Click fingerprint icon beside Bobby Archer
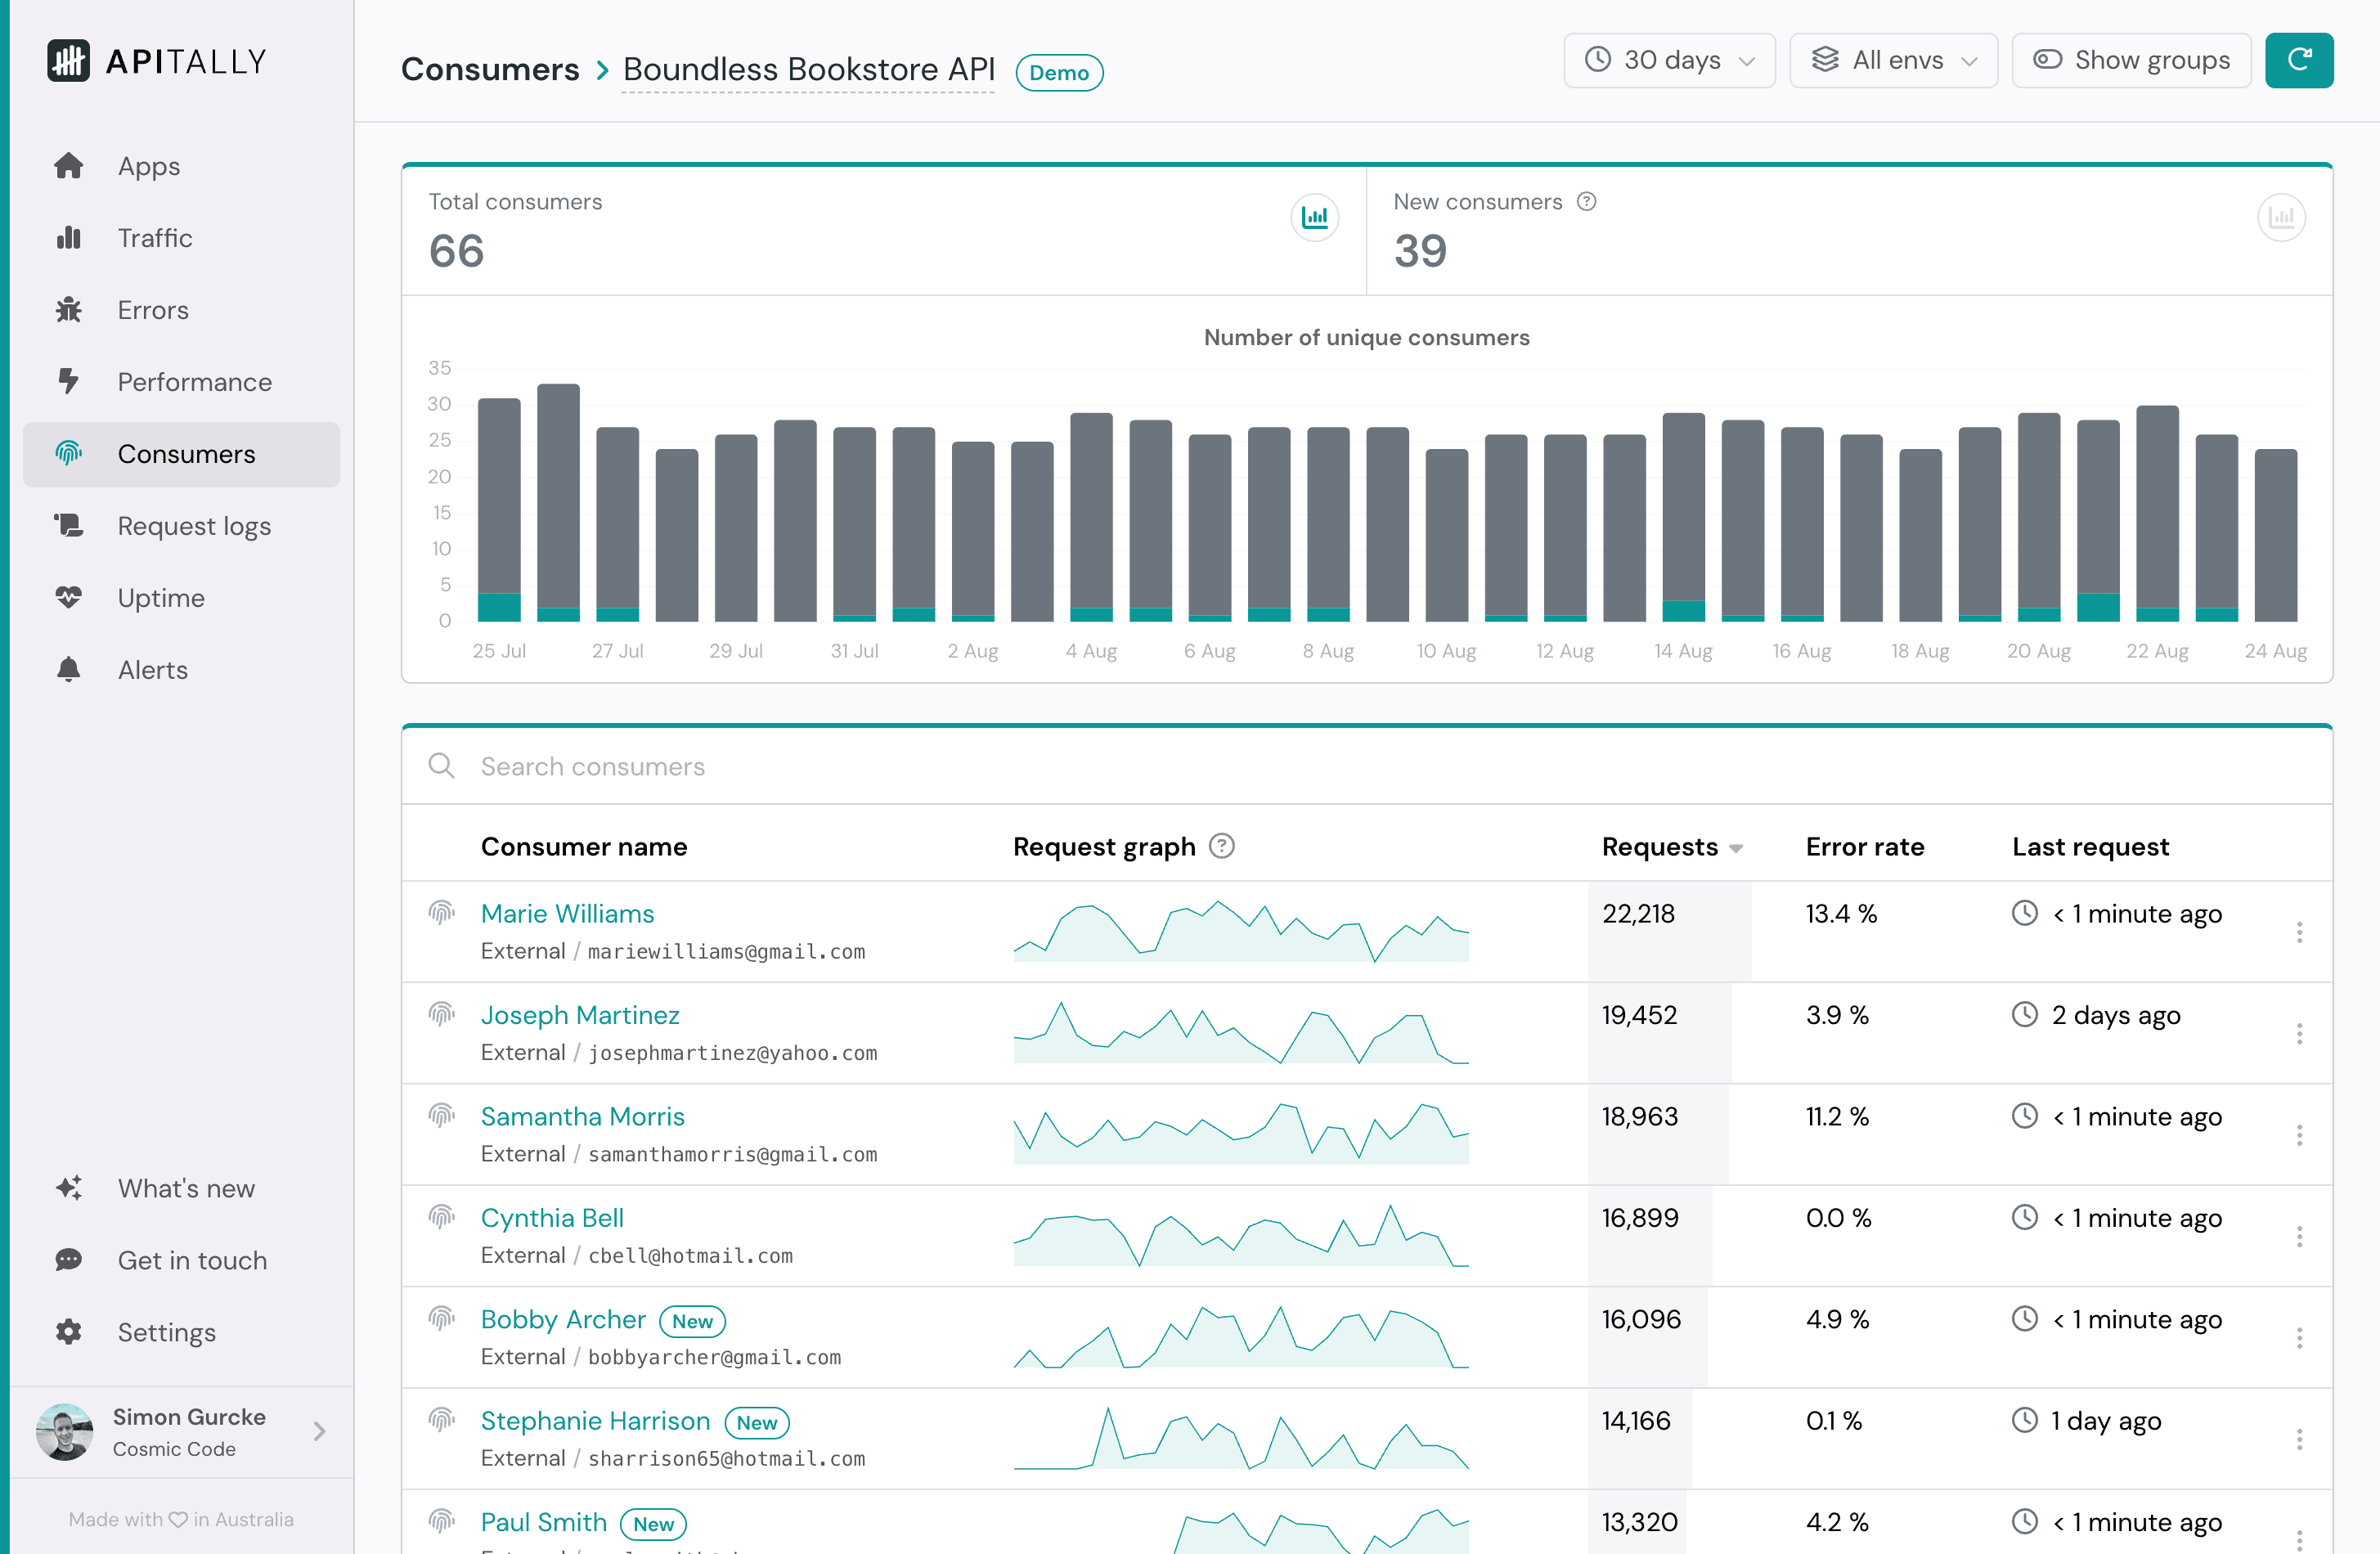Viewport: 2380px width, 1554px height. pos(441,1318)
